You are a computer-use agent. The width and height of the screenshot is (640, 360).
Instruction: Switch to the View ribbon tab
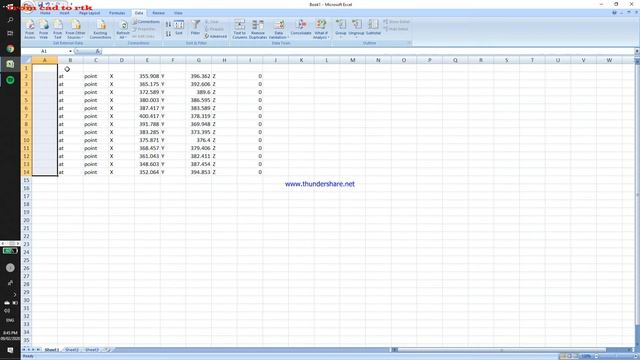point(178,13)
